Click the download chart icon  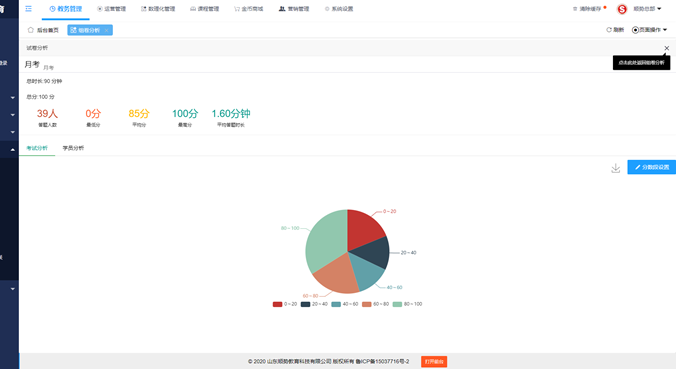click(x=616, y=168)
